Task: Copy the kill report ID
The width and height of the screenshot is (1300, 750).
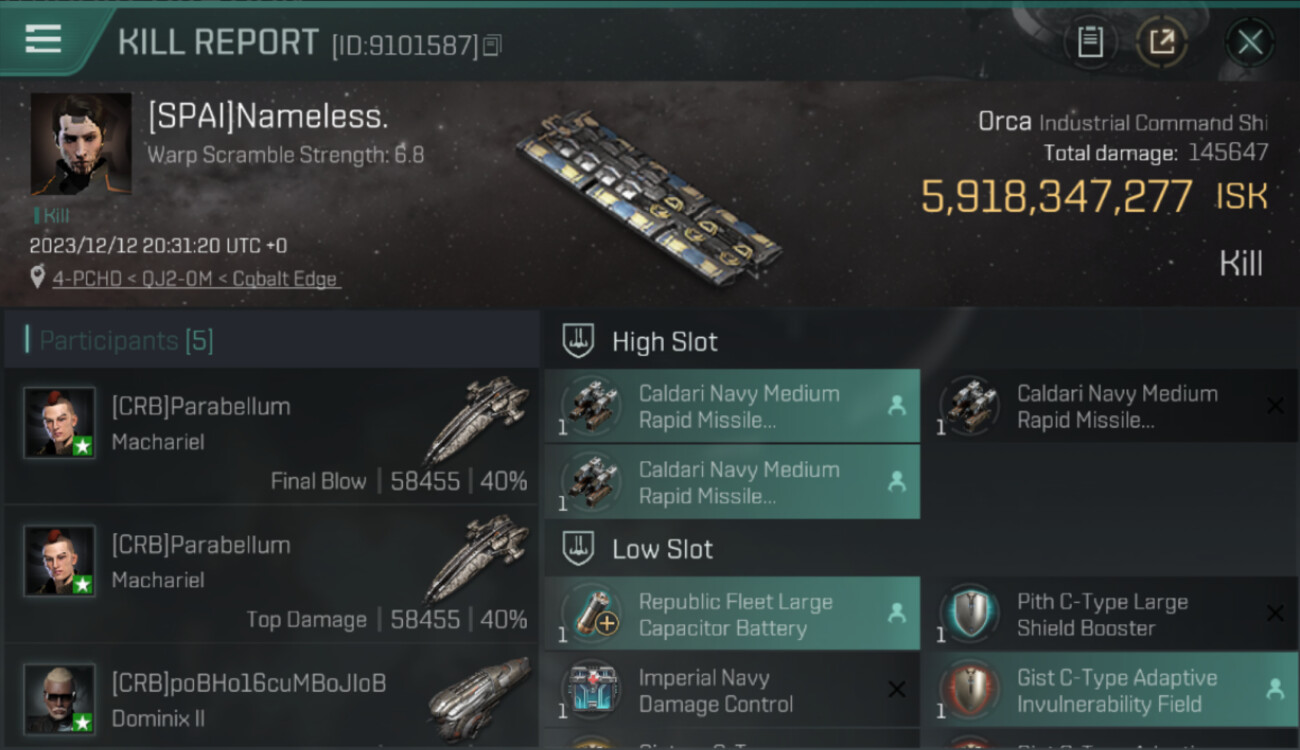Action: (x=491, y=45)
